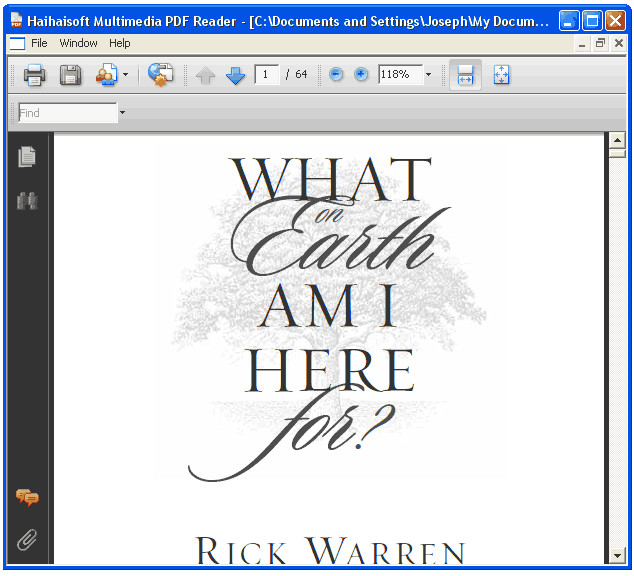The image size is (634, 576).
Task: Click the vertical scrollbar thumb
Action: [617, 153]
